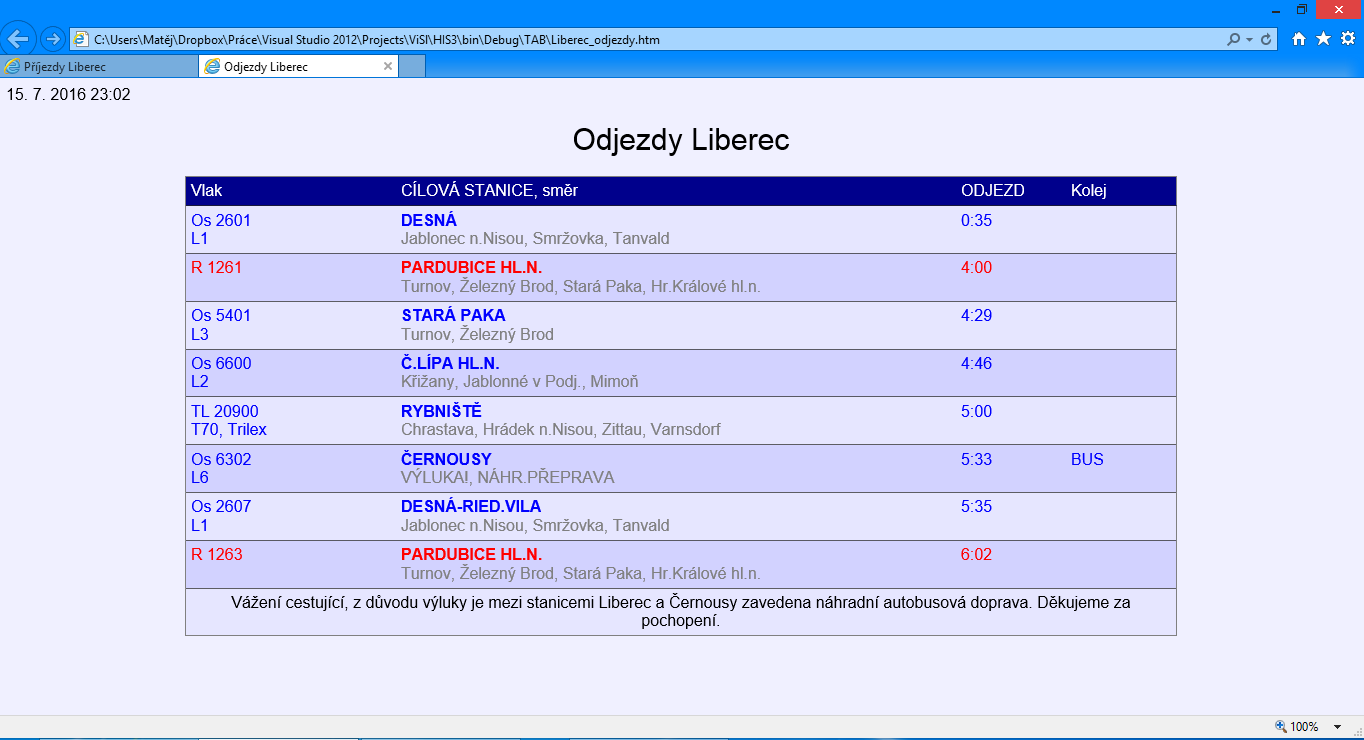Image resolution: width=1364 pixels, height=740 pixels.
Task: Click the page icon left of the address
Action: 81,40
